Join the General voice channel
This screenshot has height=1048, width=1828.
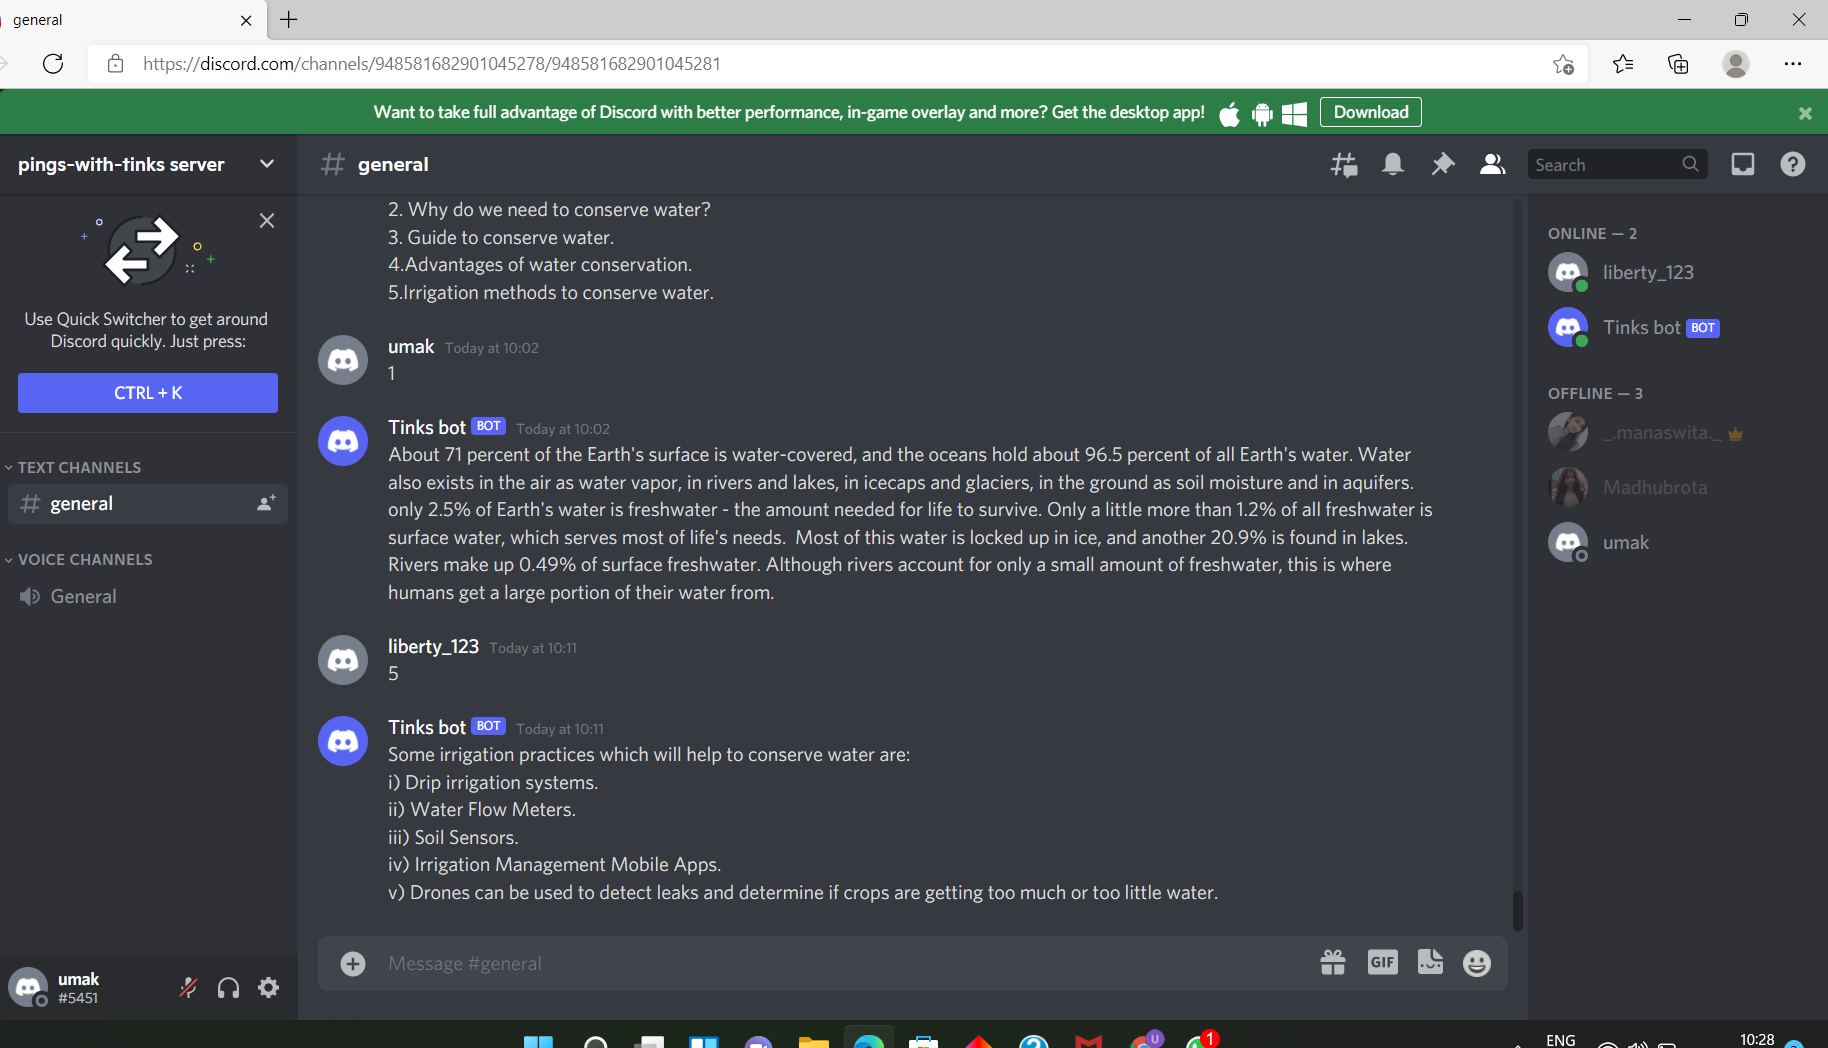pyautogui.click(x=148, y=596)
